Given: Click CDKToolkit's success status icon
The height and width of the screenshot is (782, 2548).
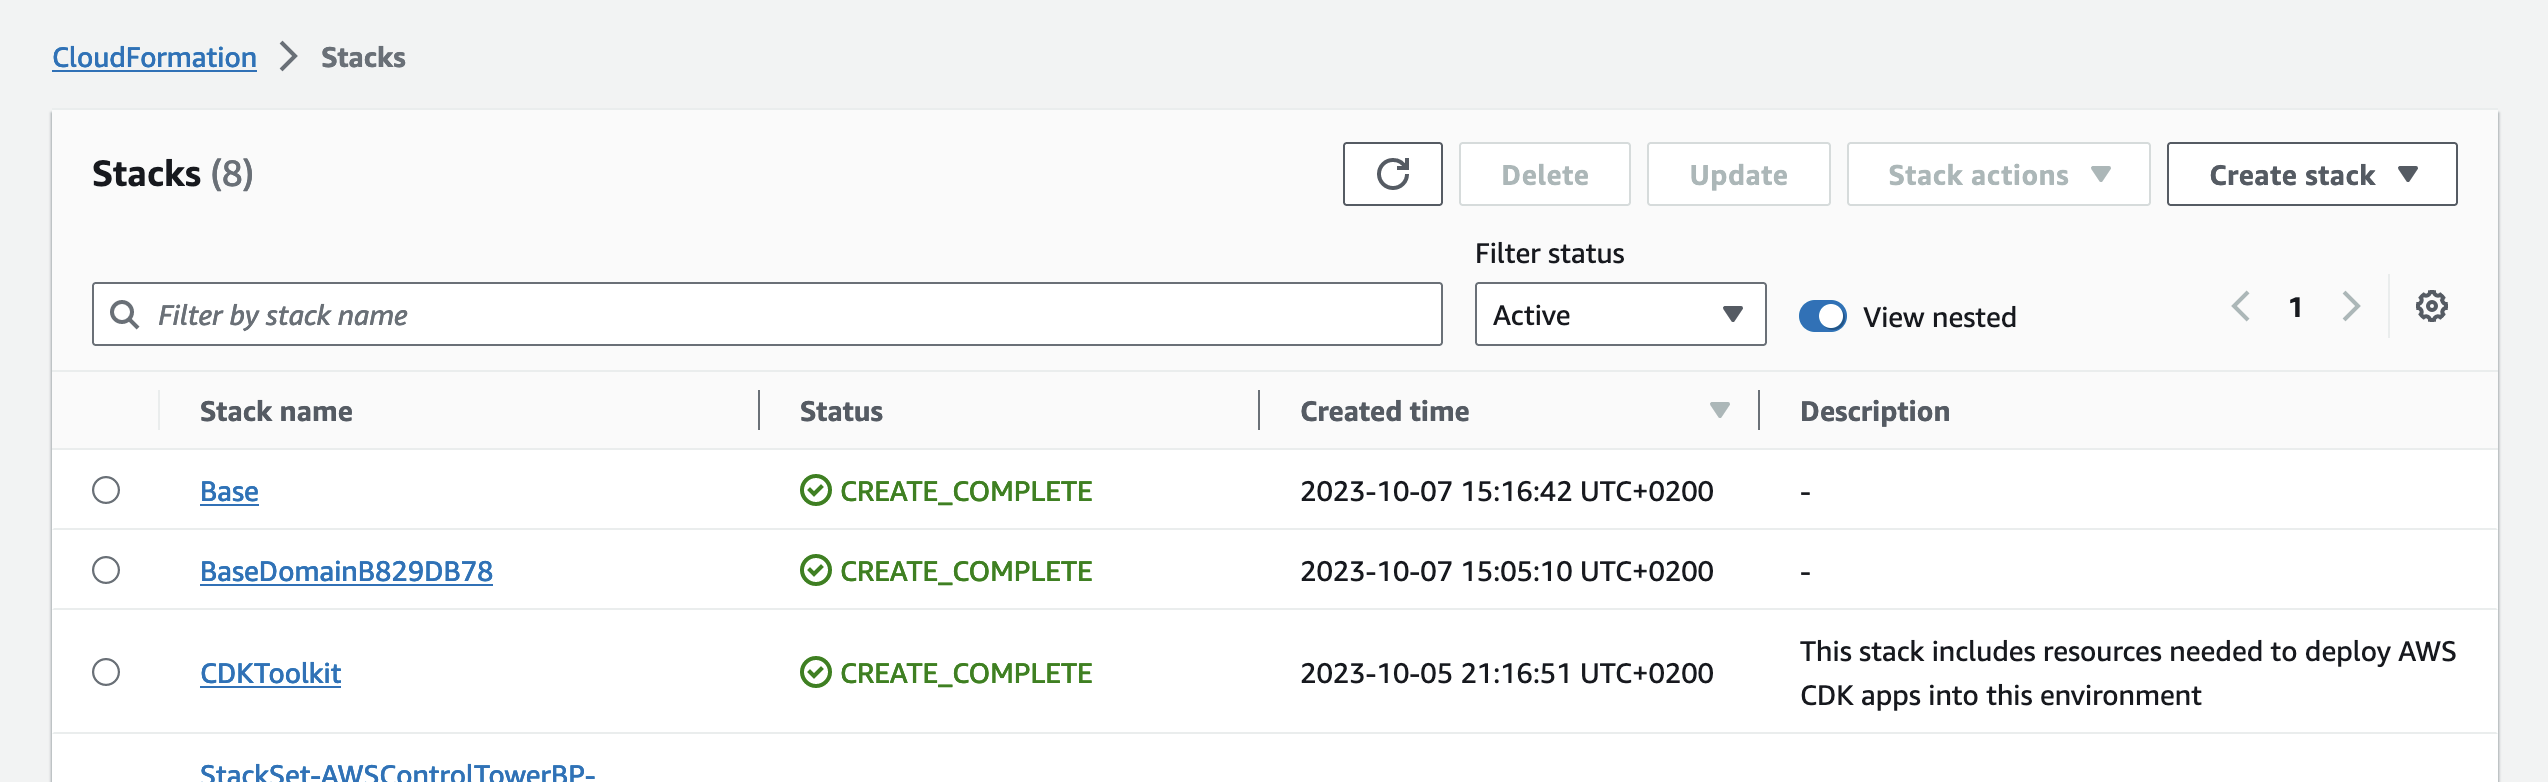Looking at the screenshot, I should (x=815, y=673).
